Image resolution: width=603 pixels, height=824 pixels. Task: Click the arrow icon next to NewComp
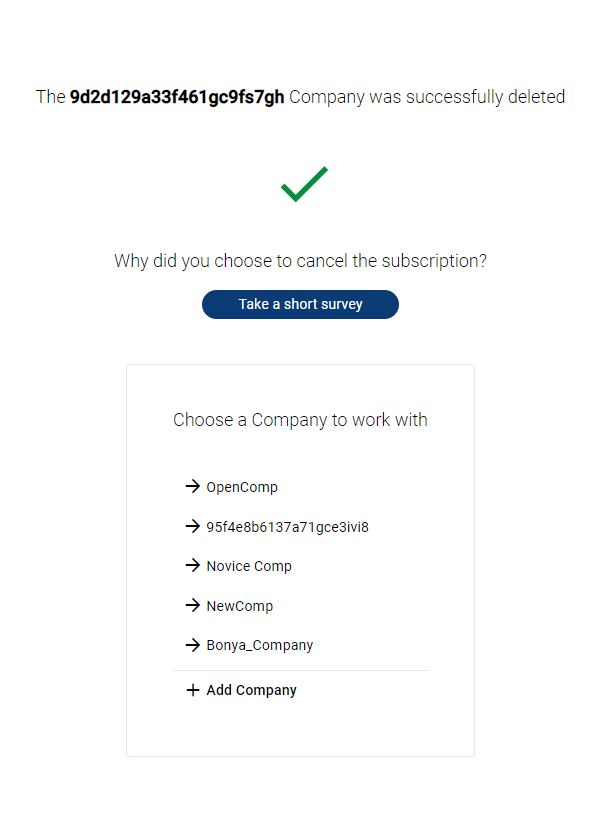(193, 606)
